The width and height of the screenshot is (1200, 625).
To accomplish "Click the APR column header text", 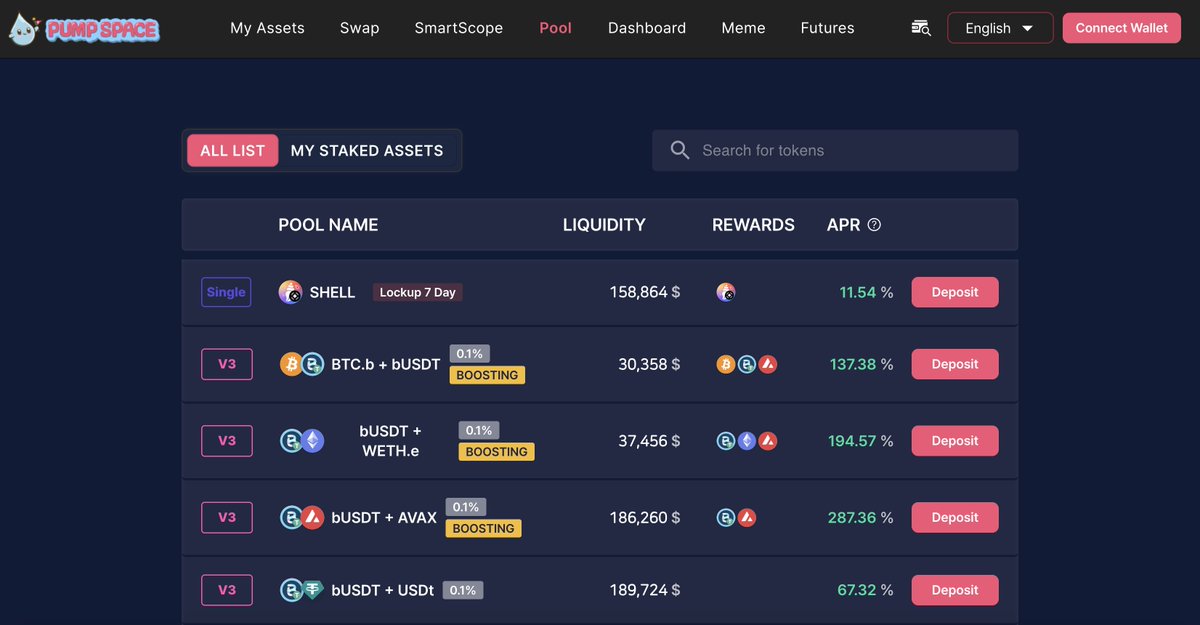I will click(843, 225).
